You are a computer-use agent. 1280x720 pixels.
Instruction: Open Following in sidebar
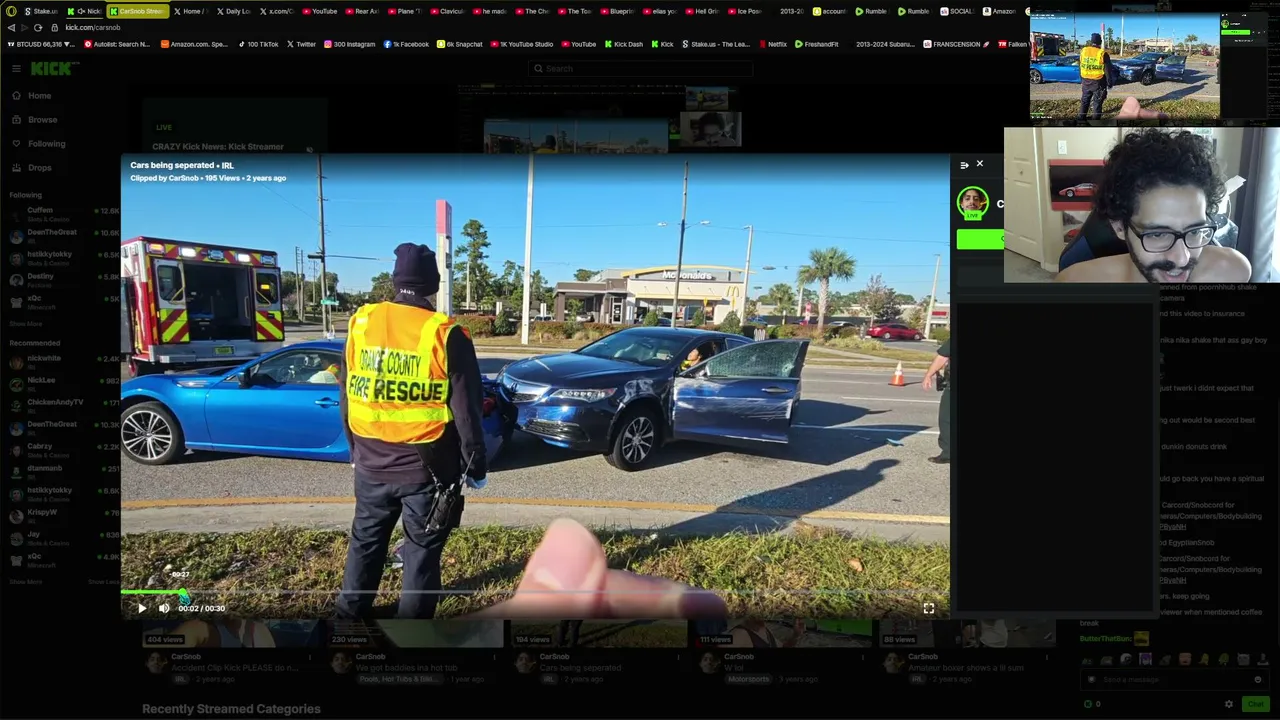point(46,144)
